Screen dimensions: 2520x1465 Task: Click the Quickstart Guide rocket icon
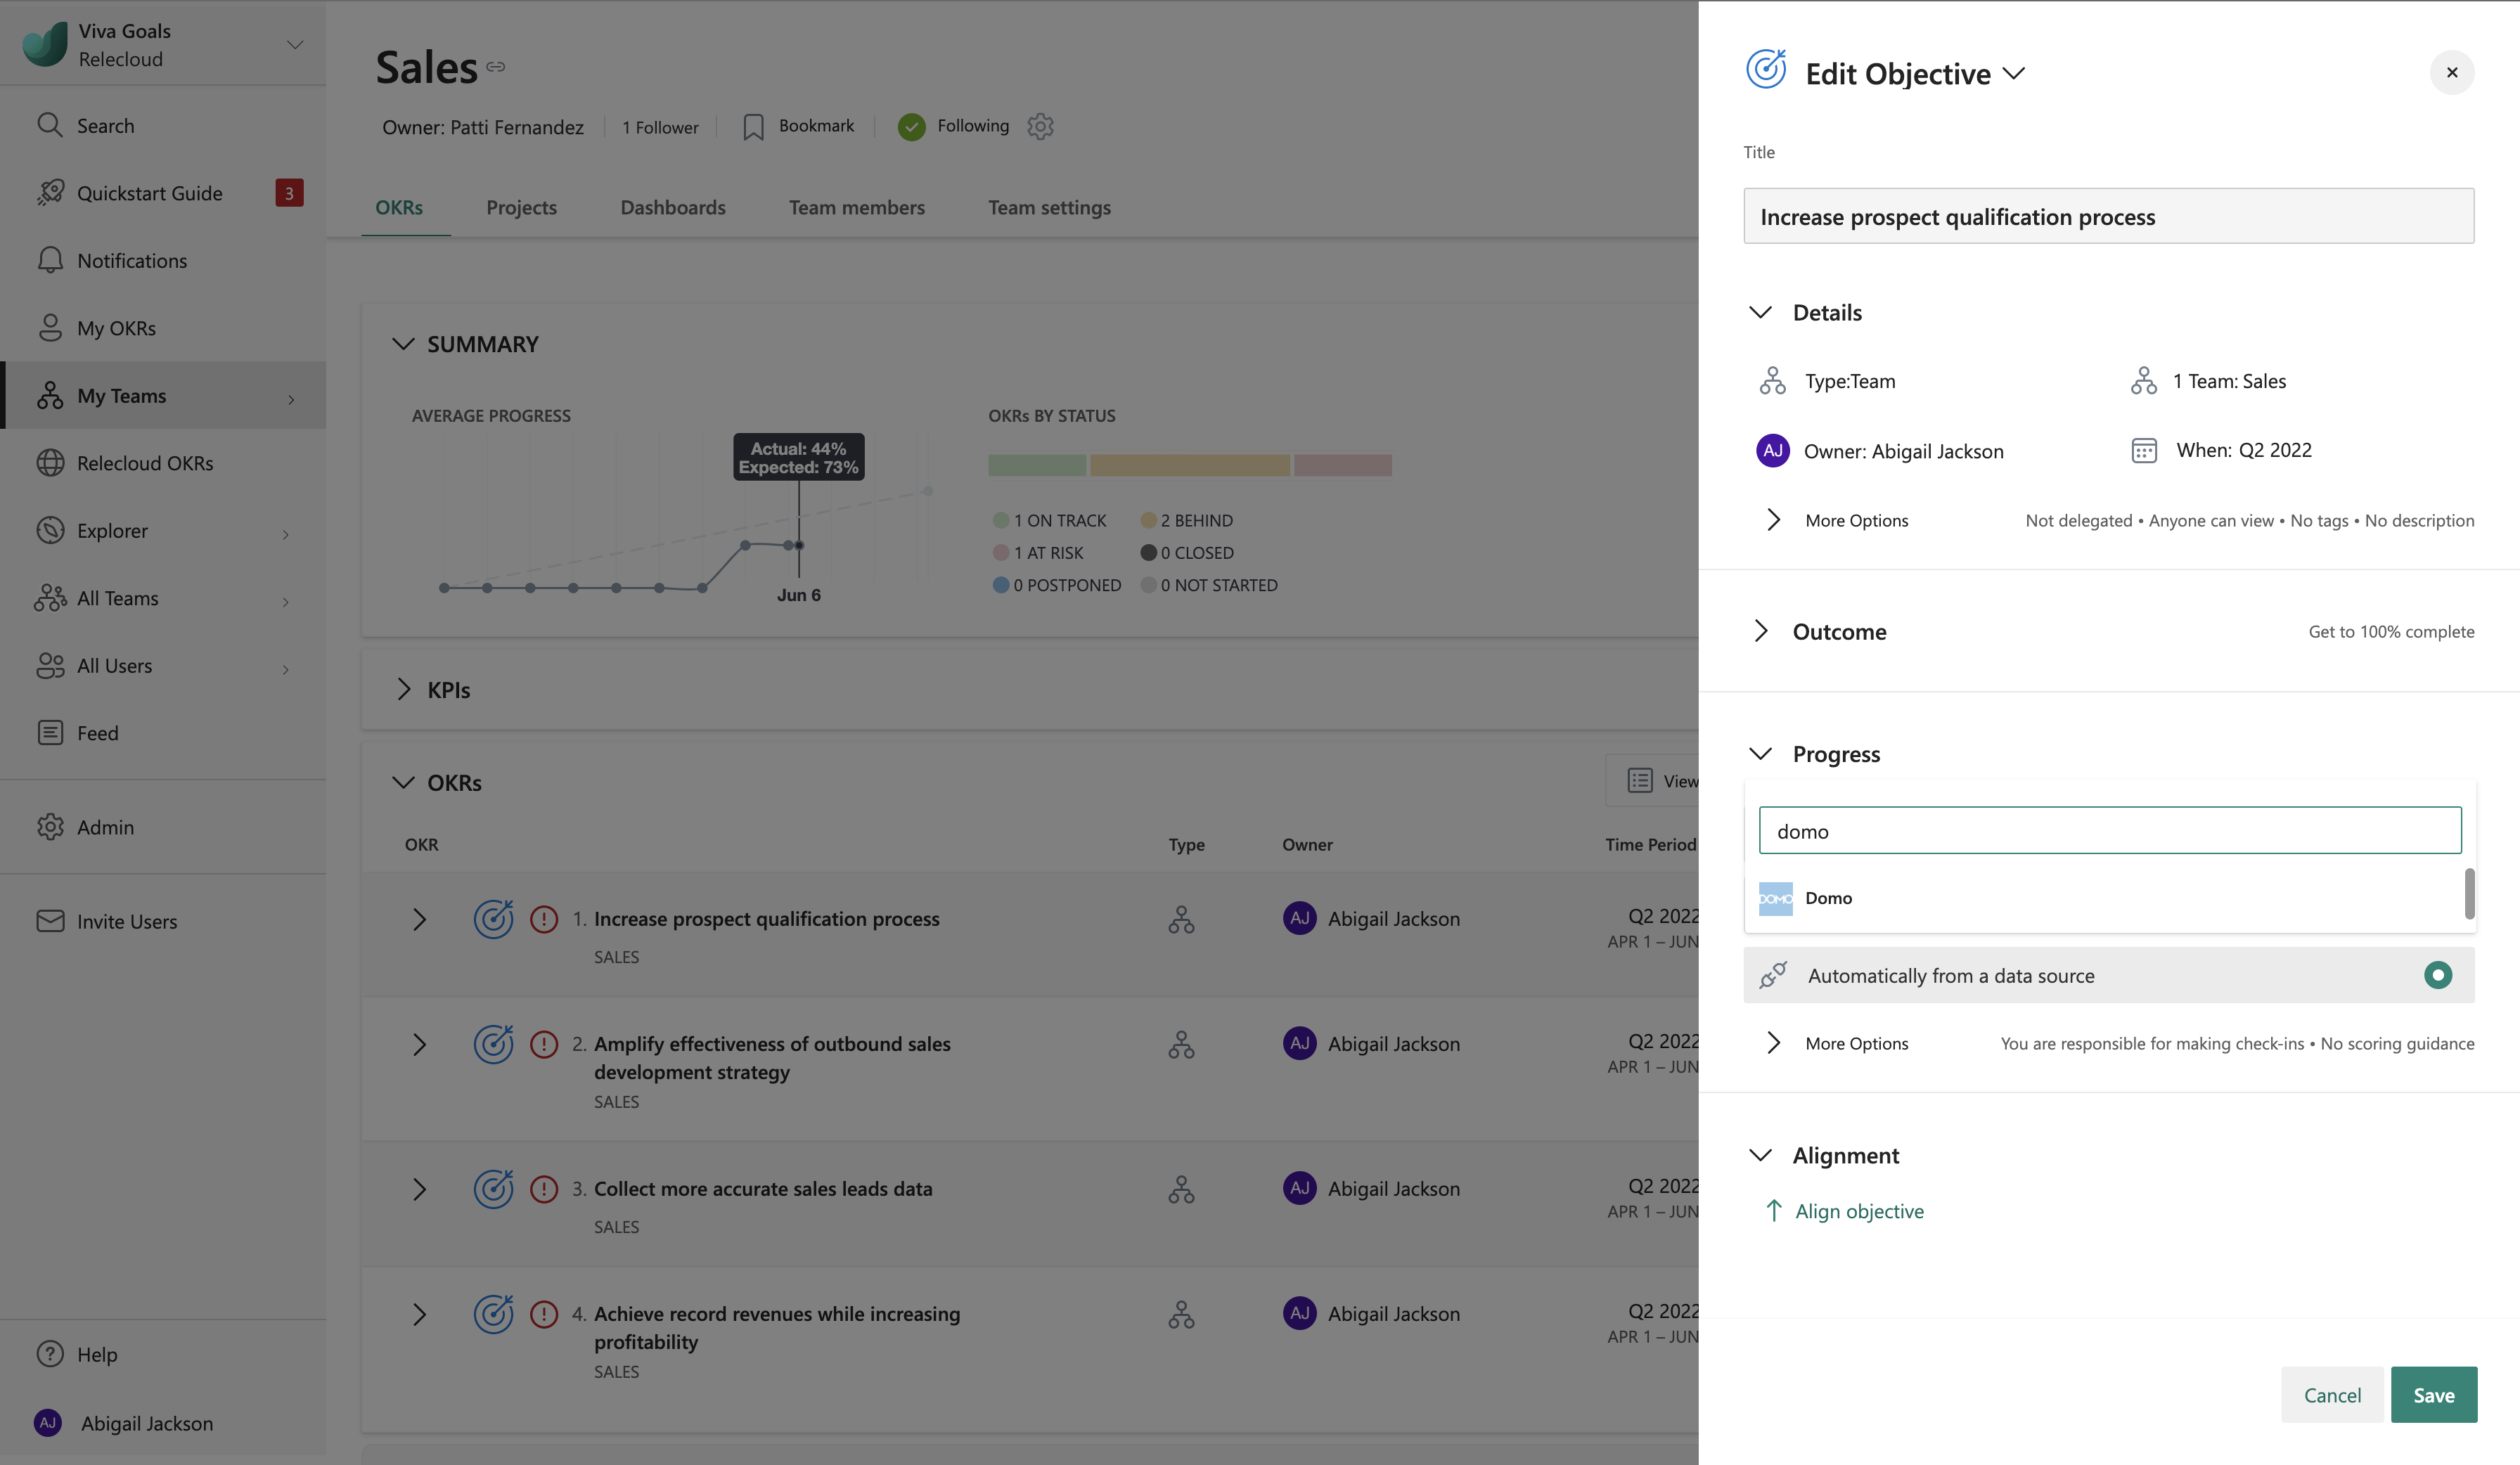point(50,193)
